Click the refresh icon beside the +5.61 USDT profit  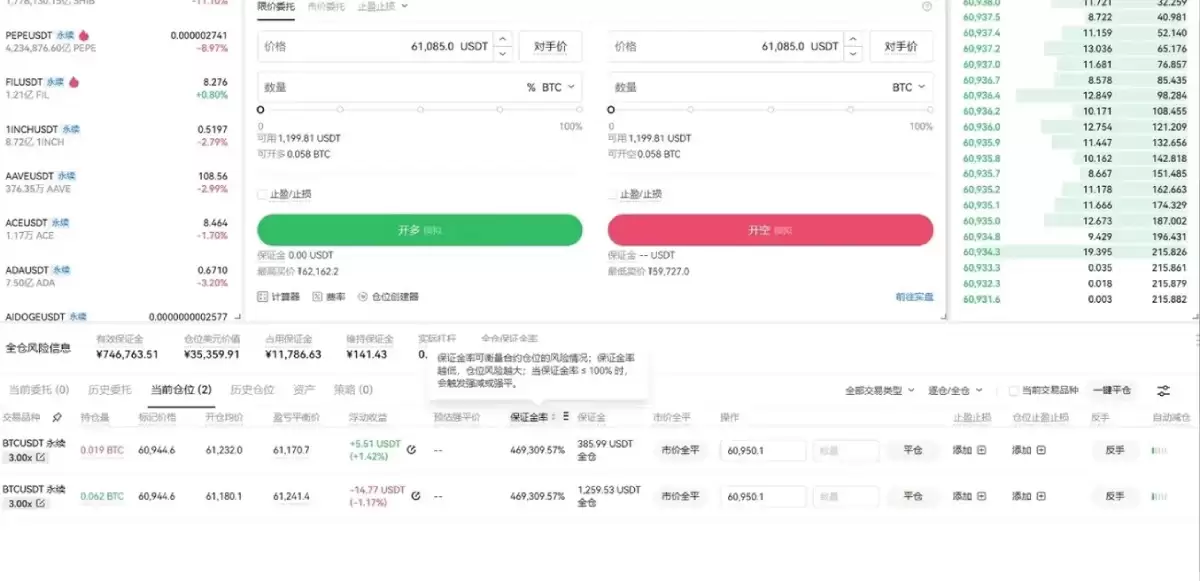coord(410,448)
